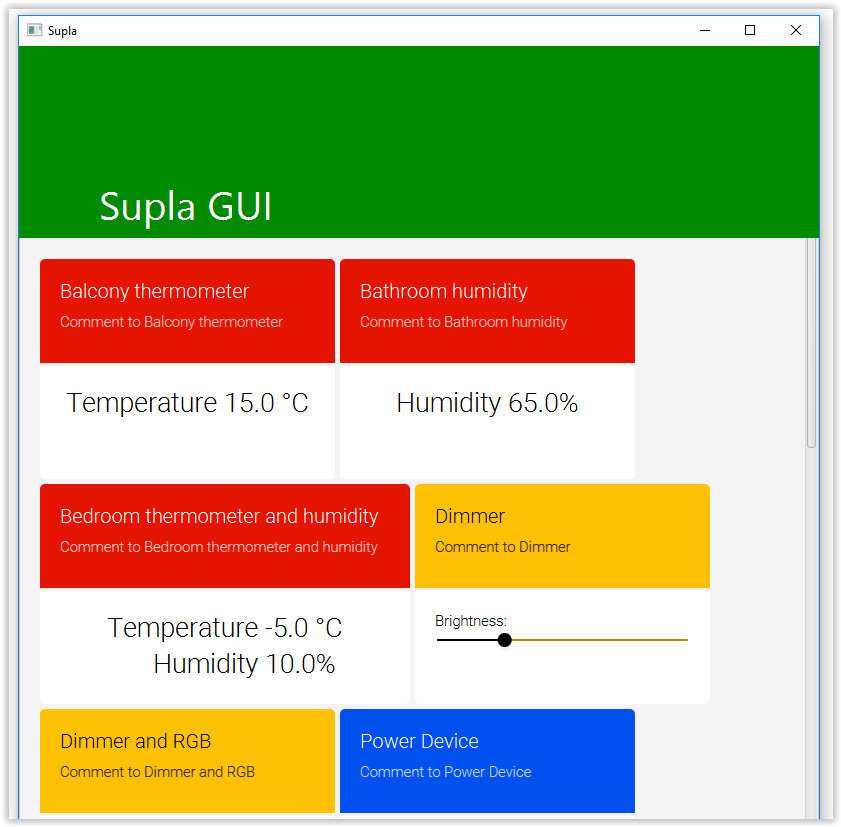Click the Temperature -5.0 °C reading
Screen dimensions: 841x827
point(225,627)
